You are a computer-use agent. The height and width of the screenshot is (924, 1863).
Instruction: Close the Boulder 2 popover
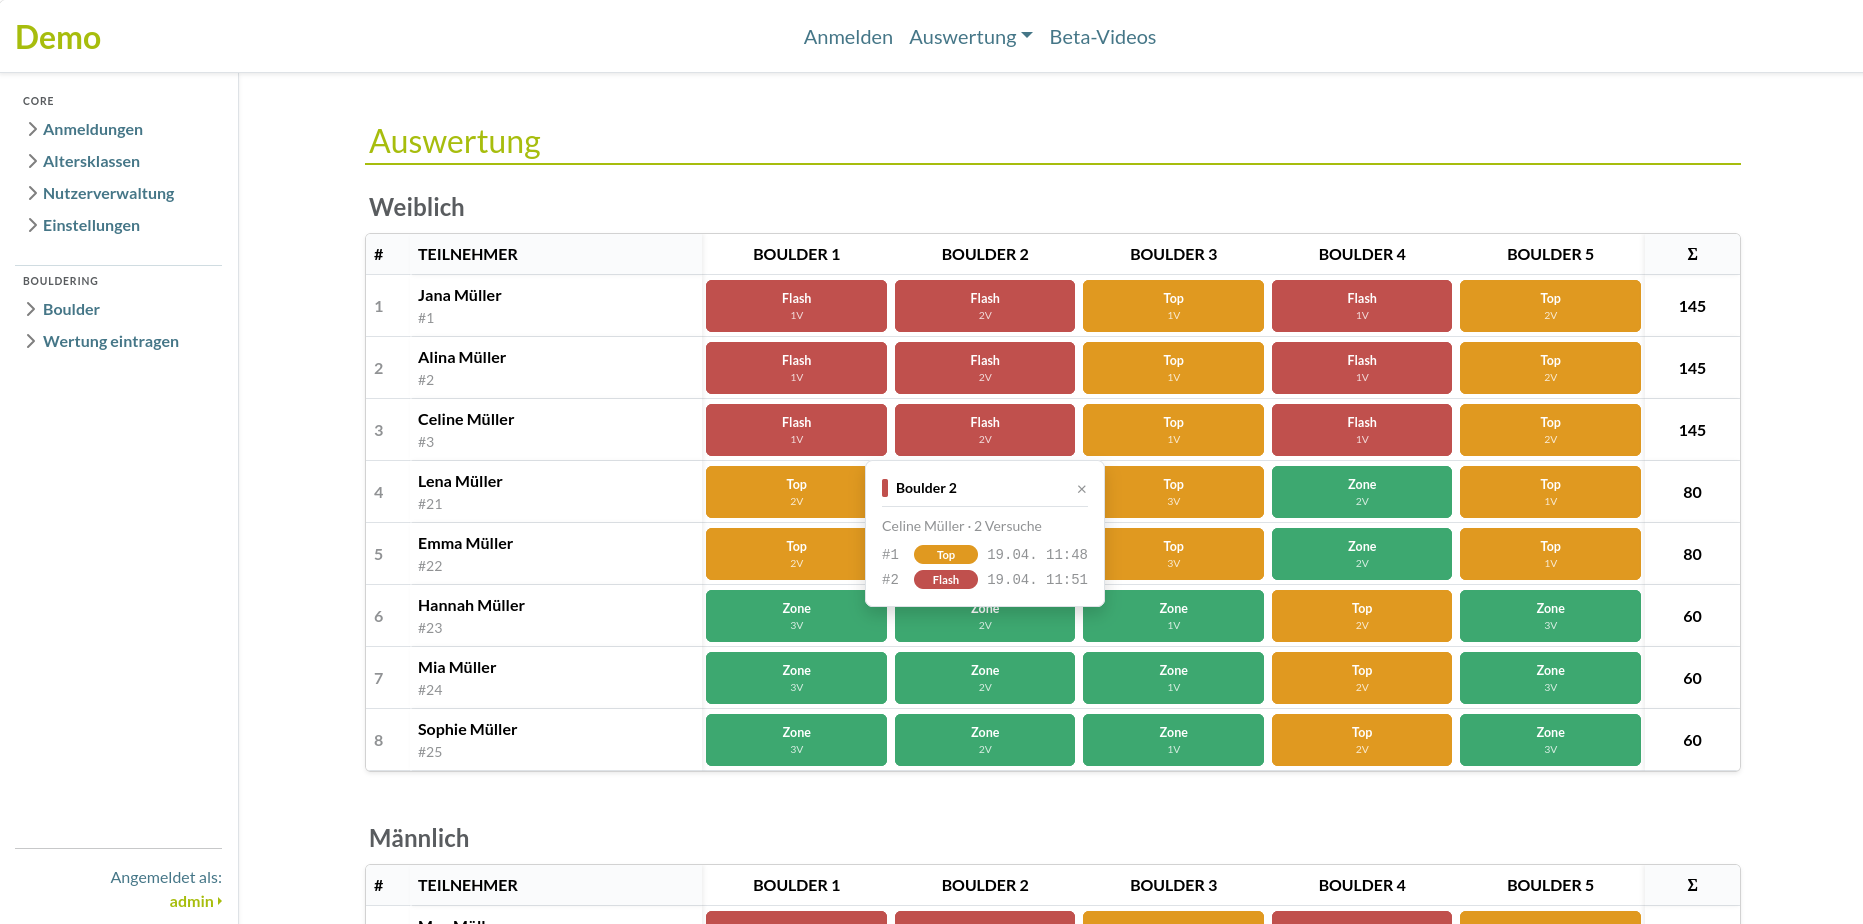tap(1081, 489)
